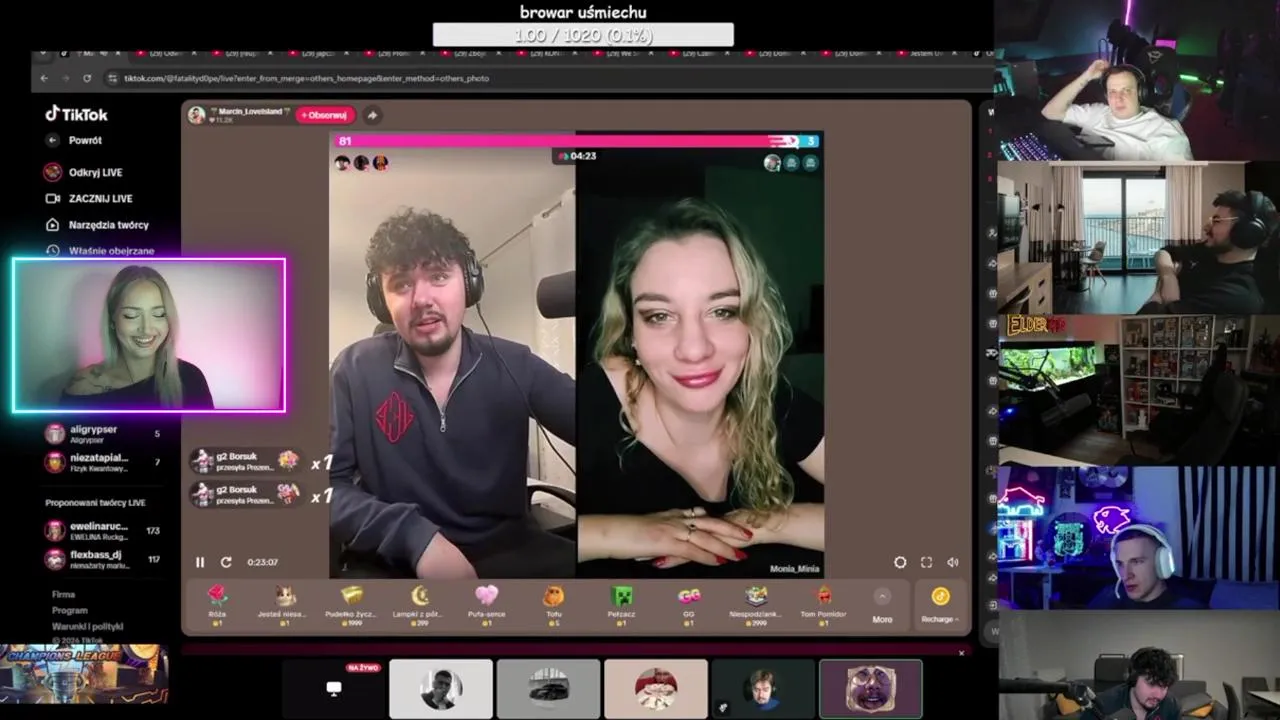The image size is (1280, 720).
Task: Toggle fullscreen mode on the player
Action: pos(926,563)
